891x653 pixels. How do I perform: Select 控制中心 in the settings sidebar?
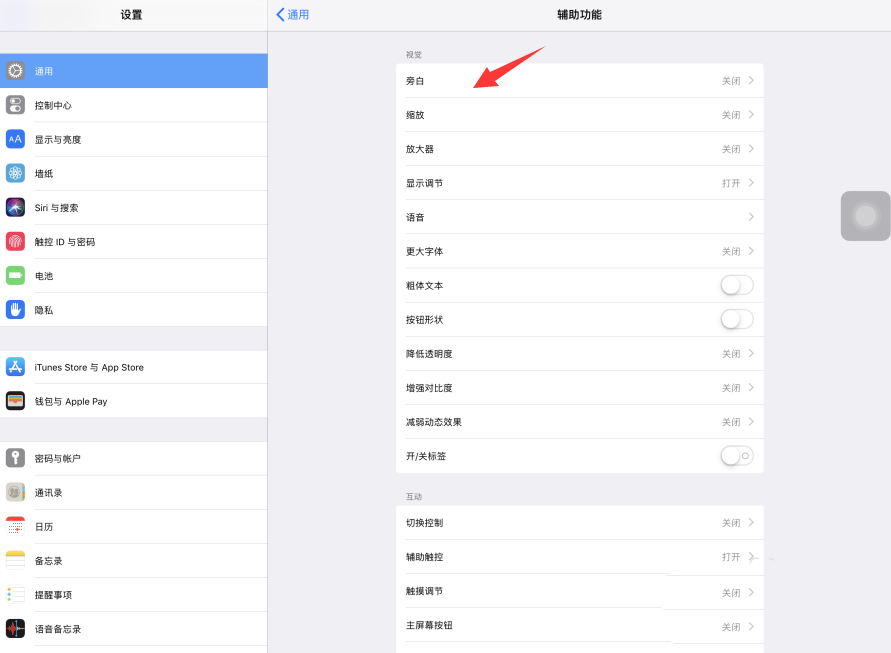pos(134,105)
